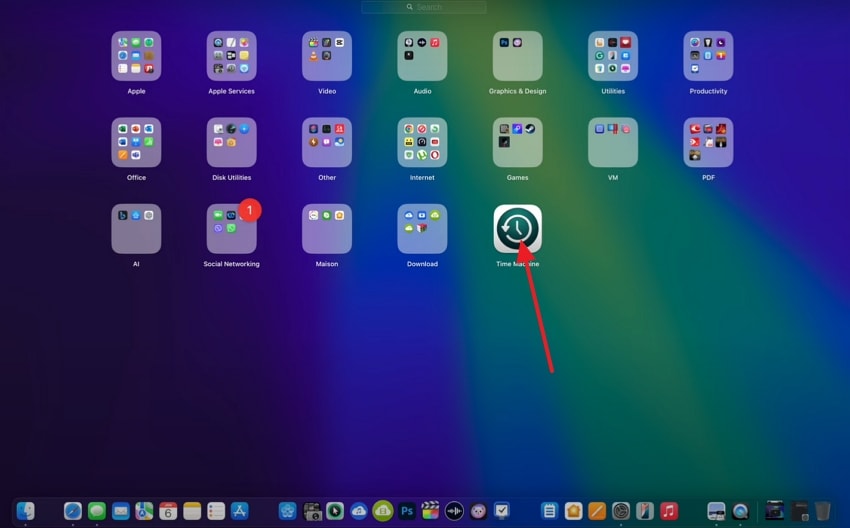The image size is (850, 528).
Task: Open the Disk Utilities folder
Action: [x=231, y=142]
